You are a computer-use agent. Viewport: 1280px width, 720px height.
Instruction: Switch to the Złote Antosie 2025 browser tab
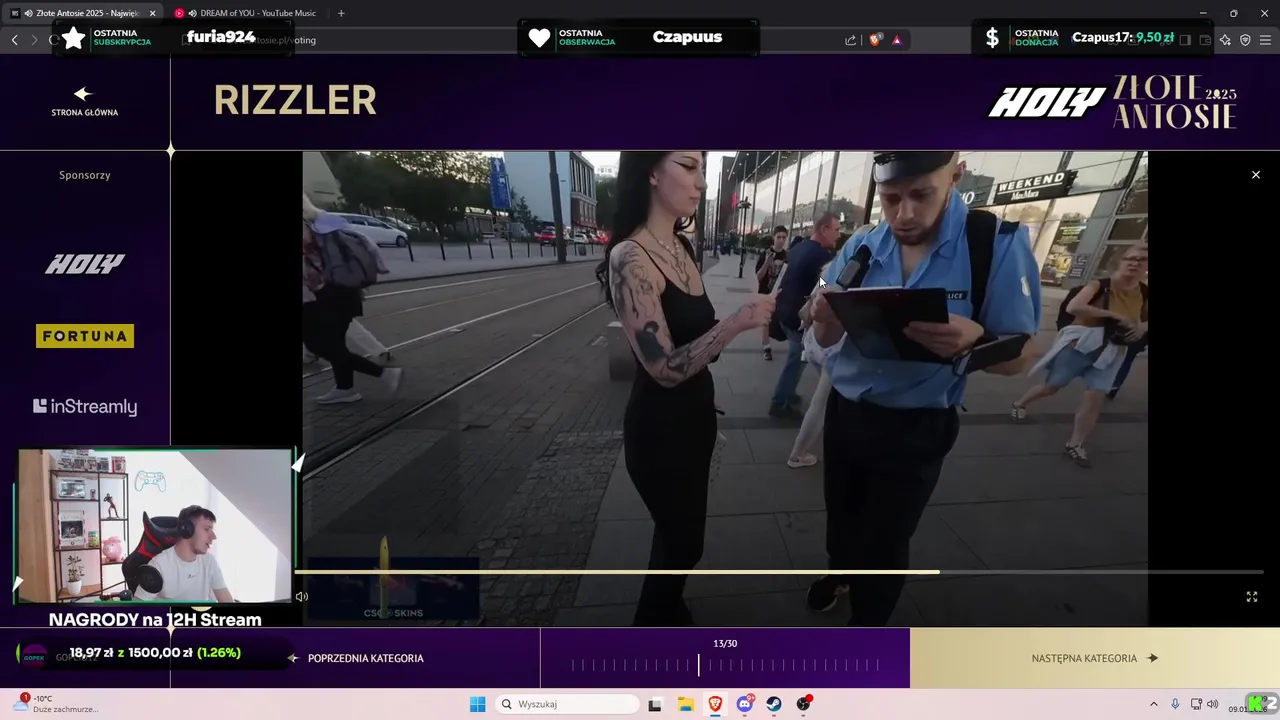coord(80,13)
